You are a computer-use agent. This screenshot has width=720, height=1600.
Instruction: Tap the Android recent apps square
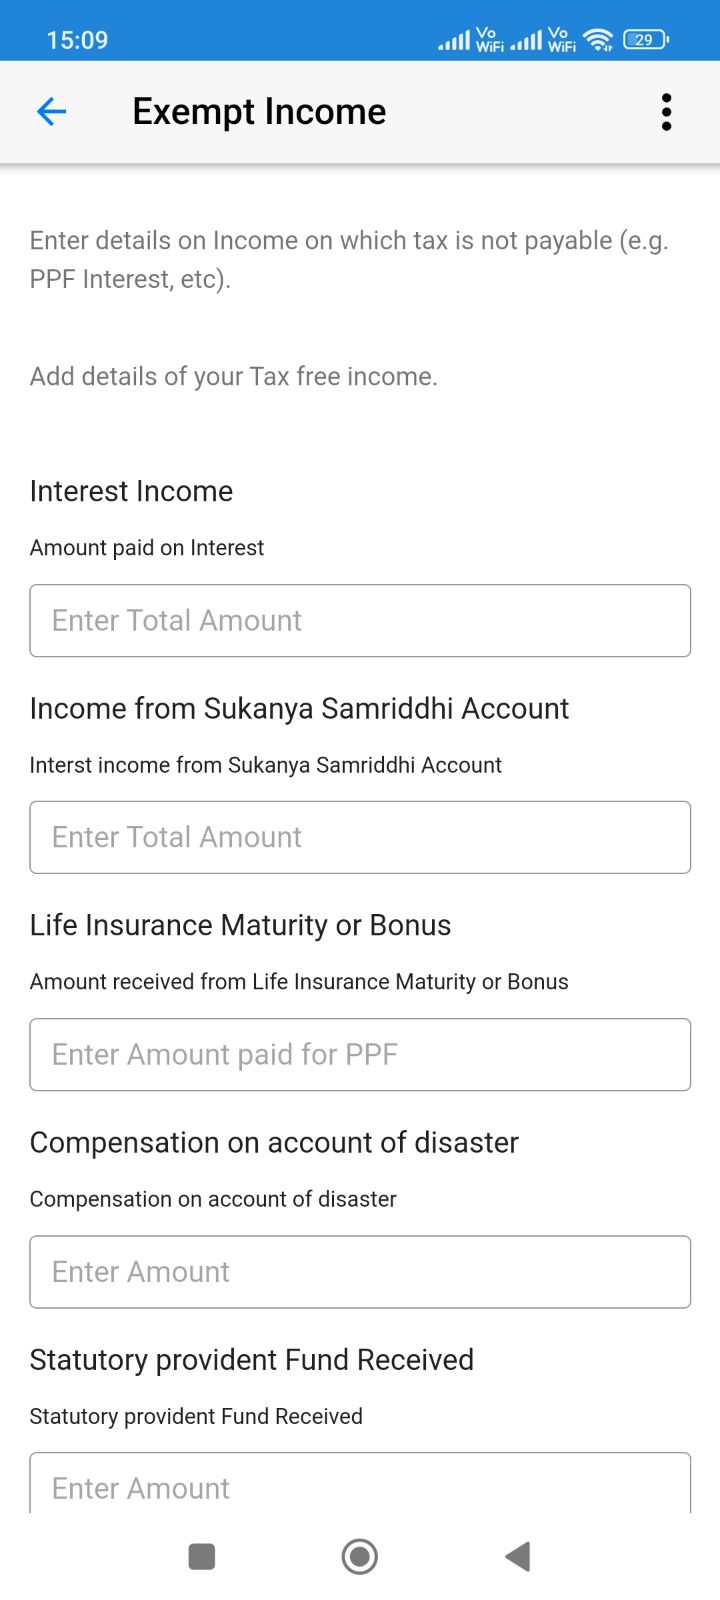pos(202,1556)
